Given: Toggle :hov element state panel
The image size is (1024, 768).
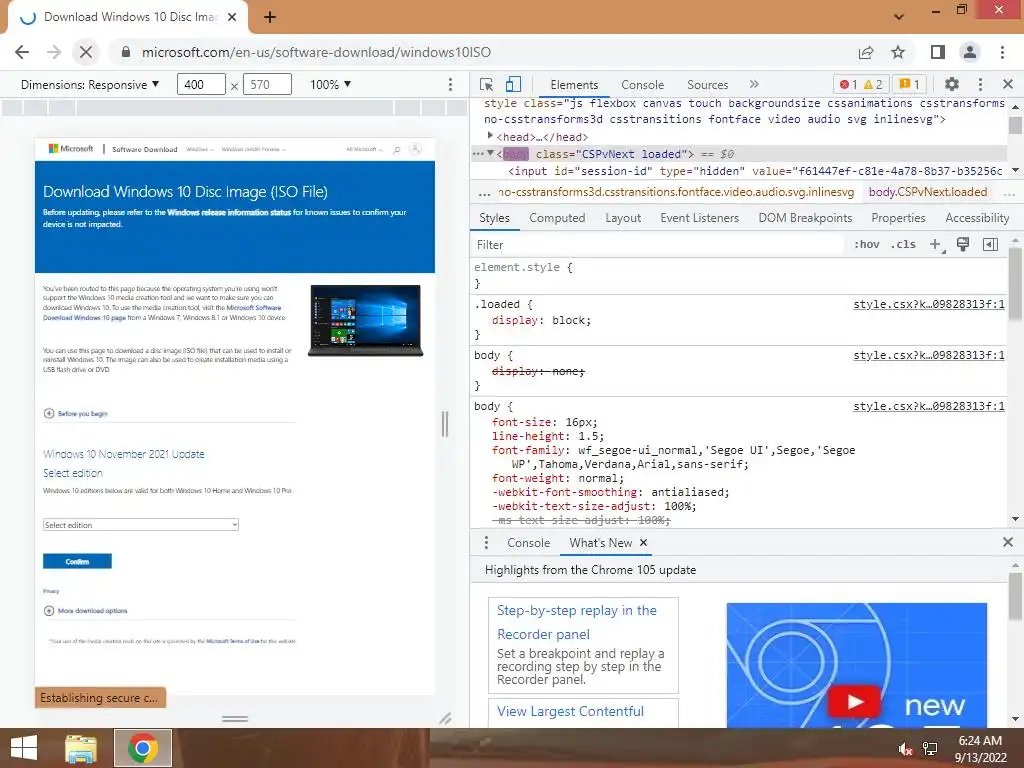Looking at the screenshot, I should (867, 244).
